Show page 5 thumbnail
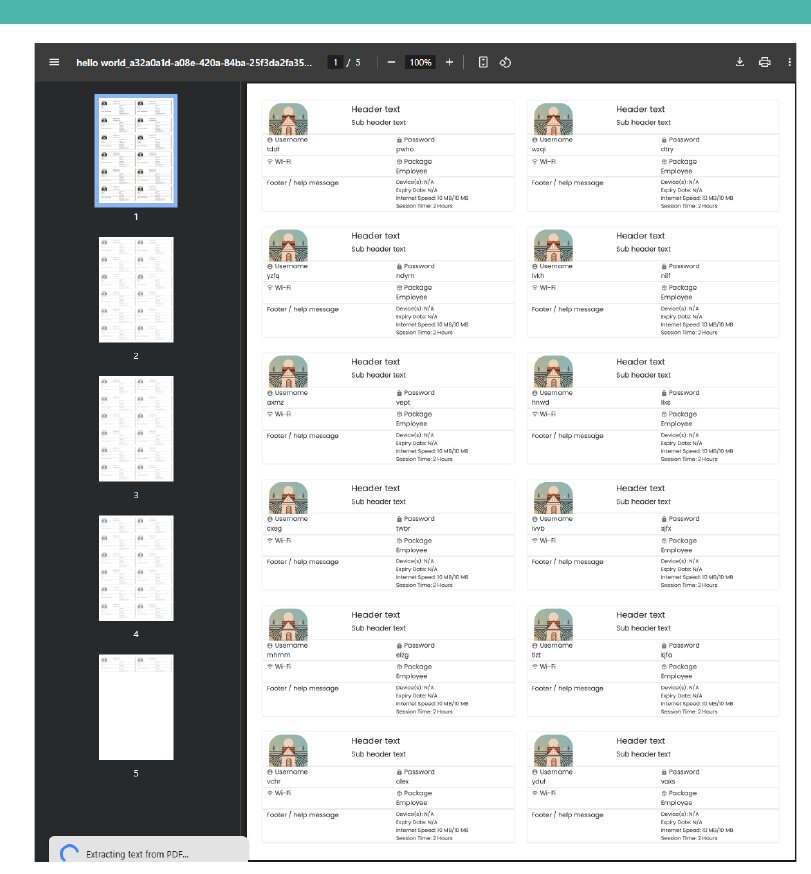The height and width of the screenshot is (874, 811). pos(136,707)
